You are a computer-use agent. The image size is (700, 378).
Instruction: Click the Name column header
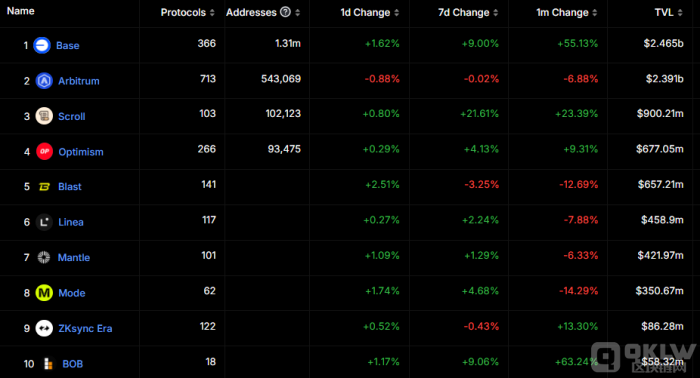tap(21, 11)
